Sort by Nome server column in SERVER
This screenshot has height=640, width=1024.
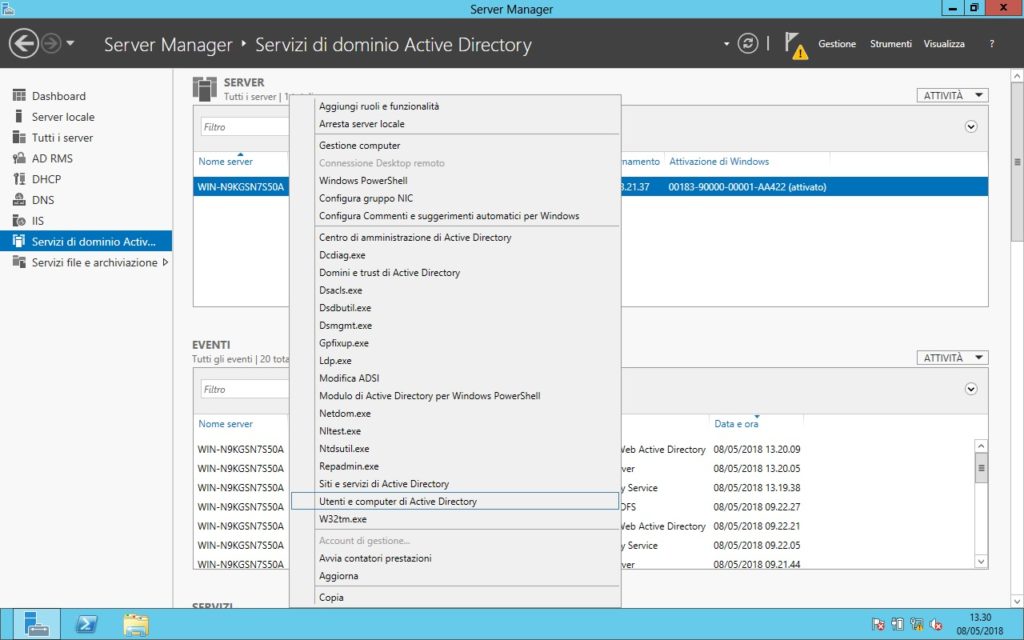[x=225, y=161]
